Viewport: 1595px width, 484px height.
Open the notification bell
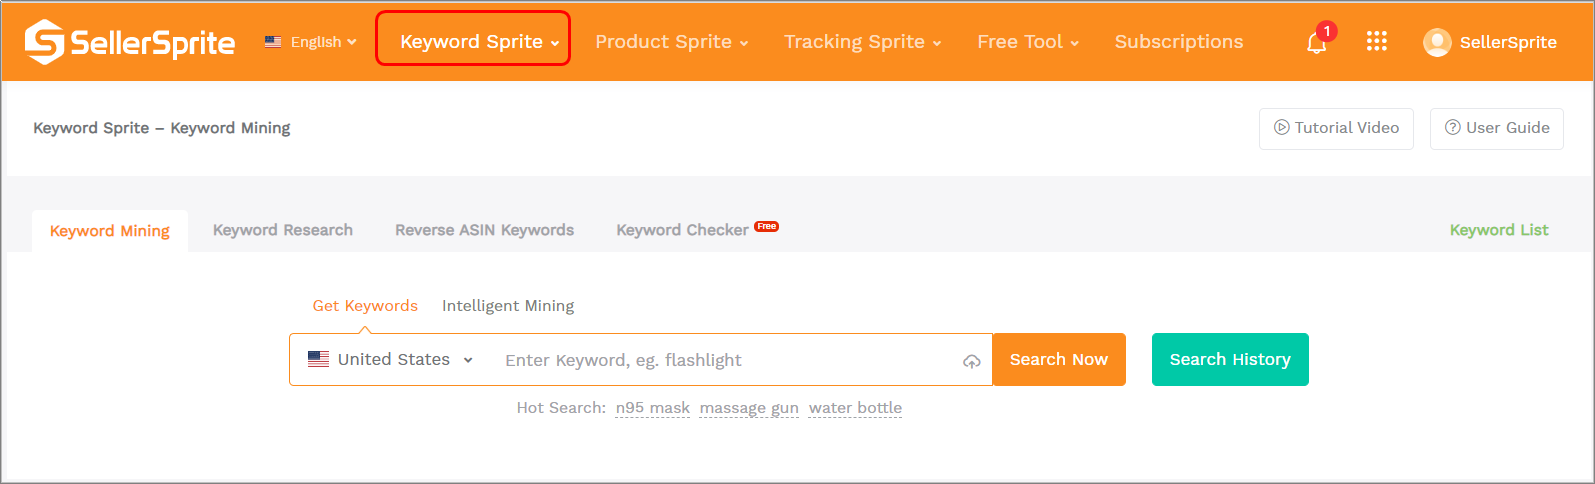(1316, 43)
